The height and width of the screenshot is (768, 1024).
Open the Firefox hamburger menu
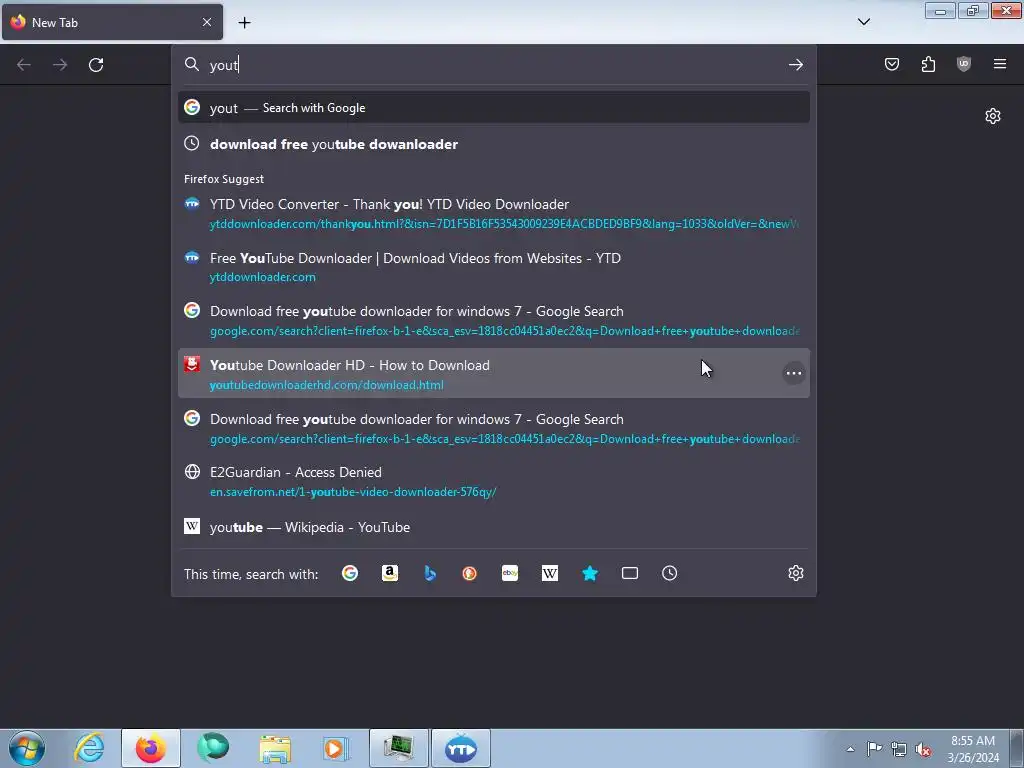pos(1000,64)
